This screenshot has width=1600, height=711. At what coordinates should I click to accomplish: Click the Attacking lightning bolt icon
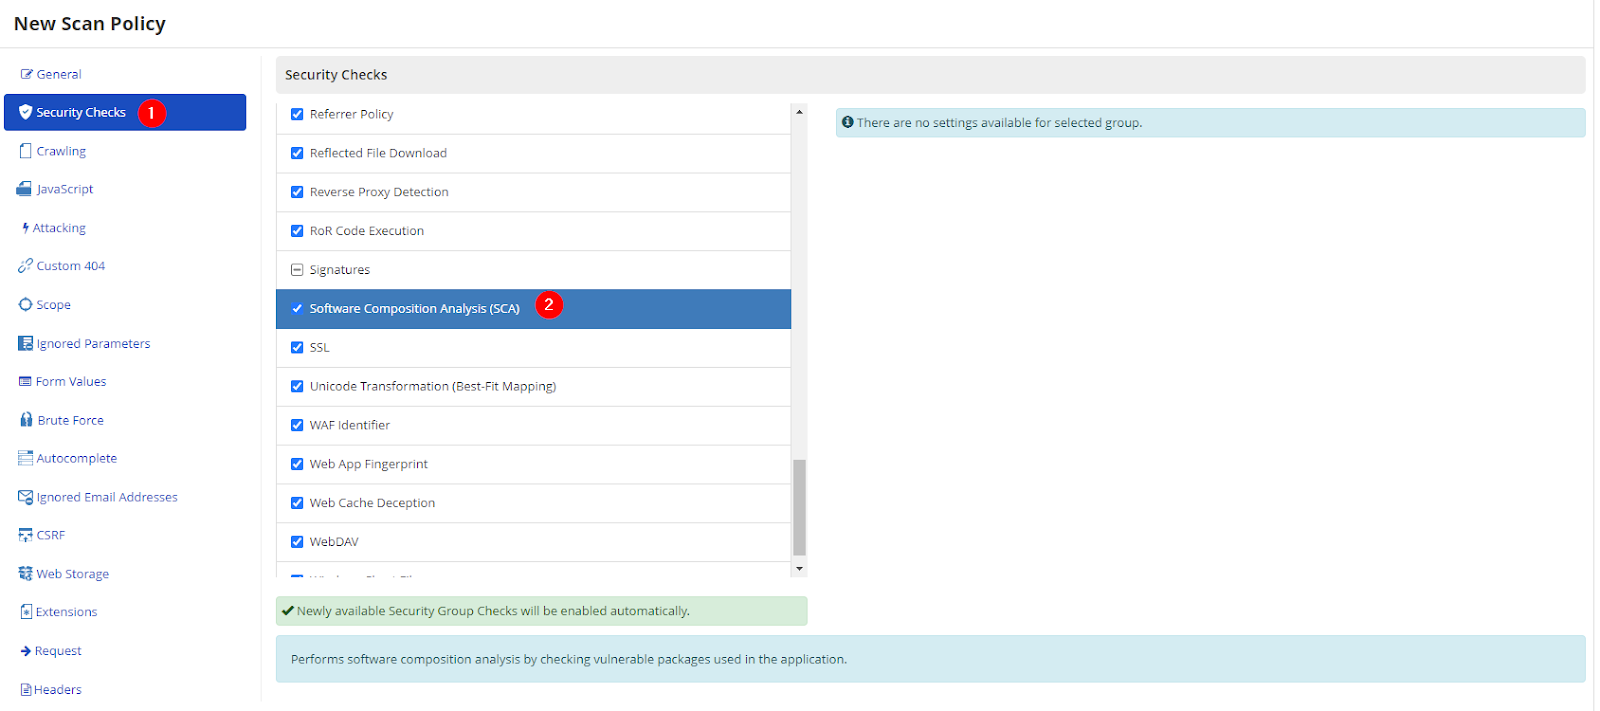[x=25, y=228]
